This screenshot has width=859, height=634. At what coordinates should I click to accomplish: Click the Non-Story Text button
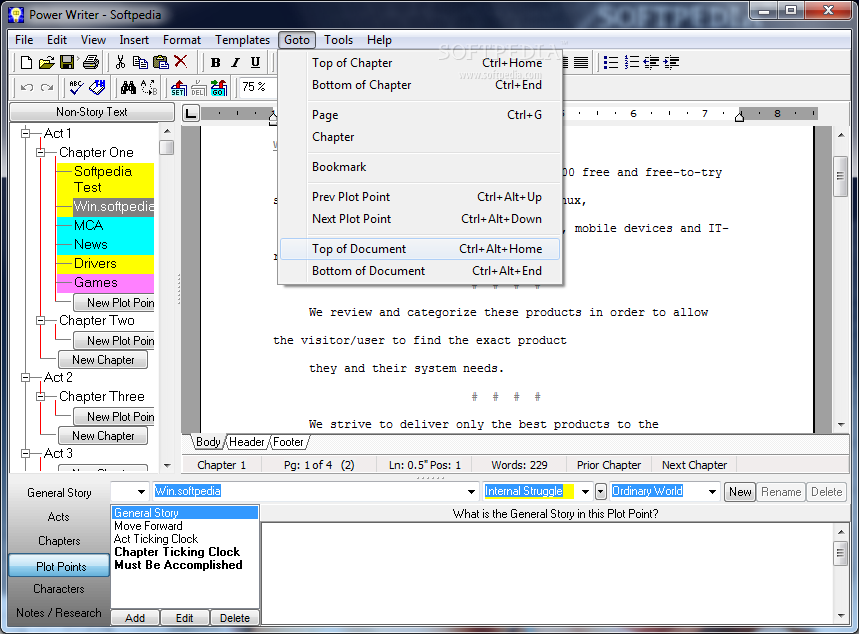92,112
